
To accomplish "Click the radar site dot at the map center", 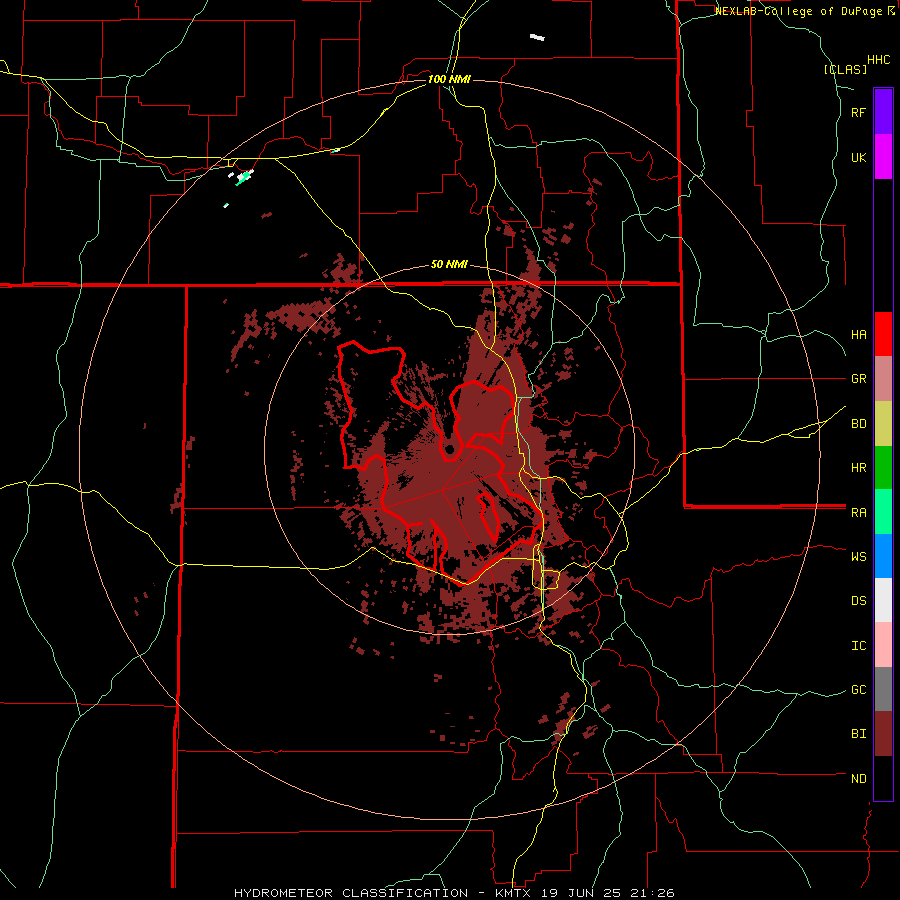I will point(449,449).
